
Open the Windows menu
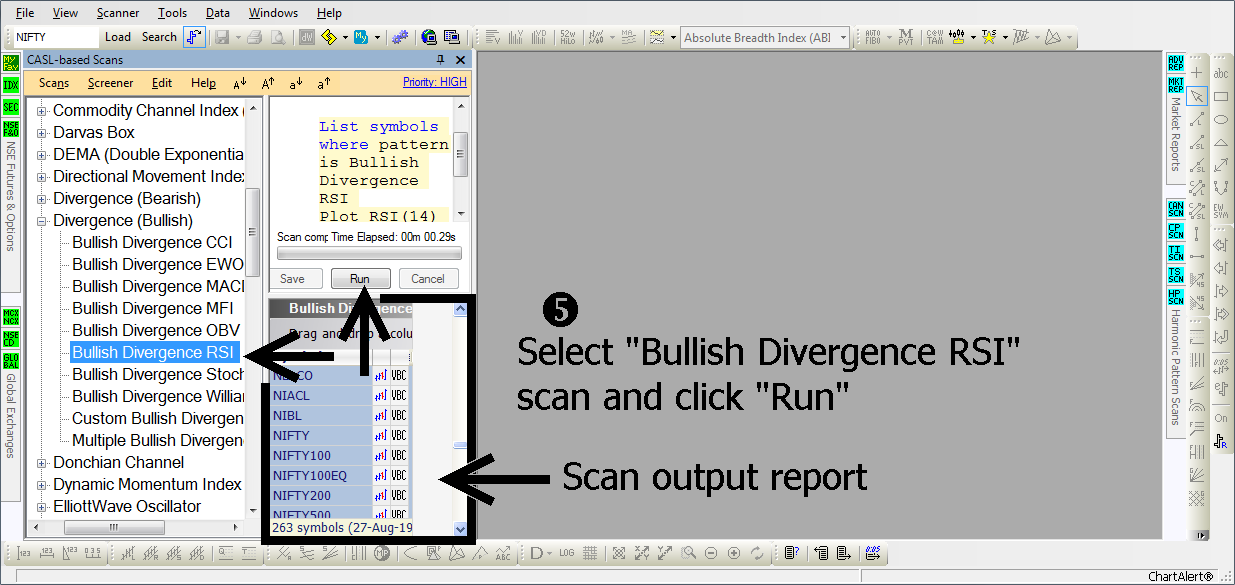pos(273,13)
